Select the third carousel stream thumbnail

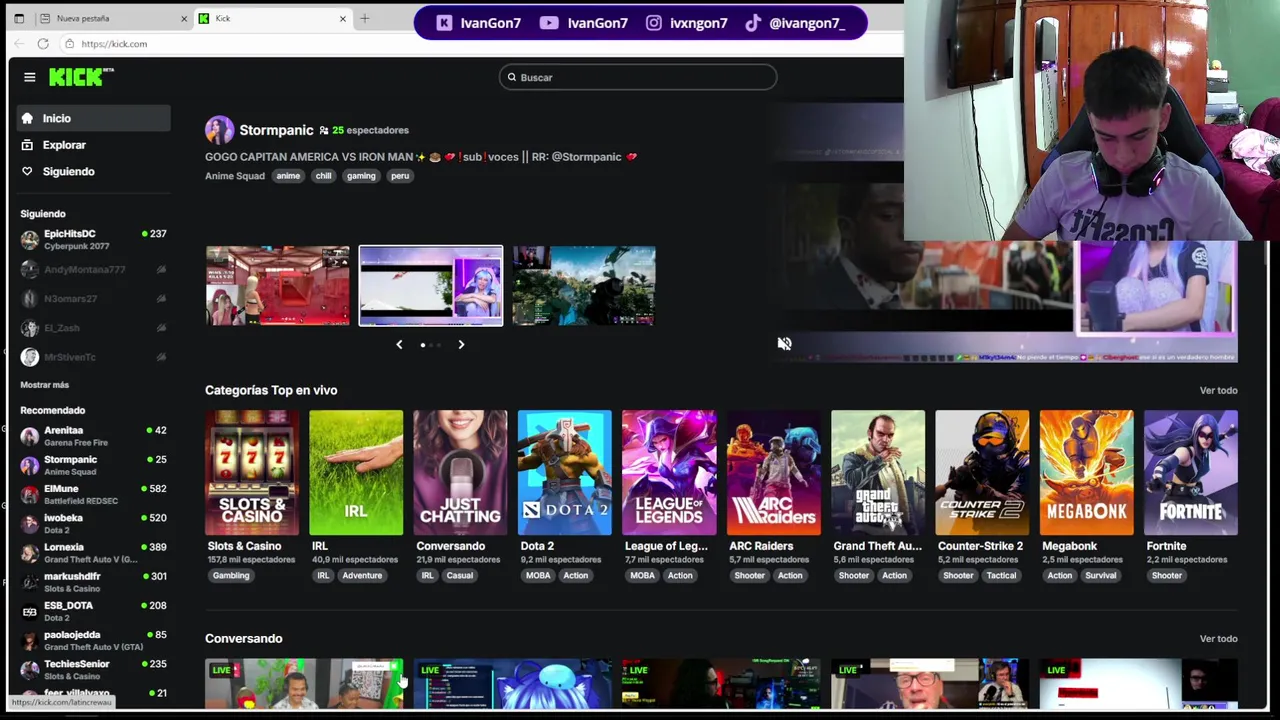point(584,286)
